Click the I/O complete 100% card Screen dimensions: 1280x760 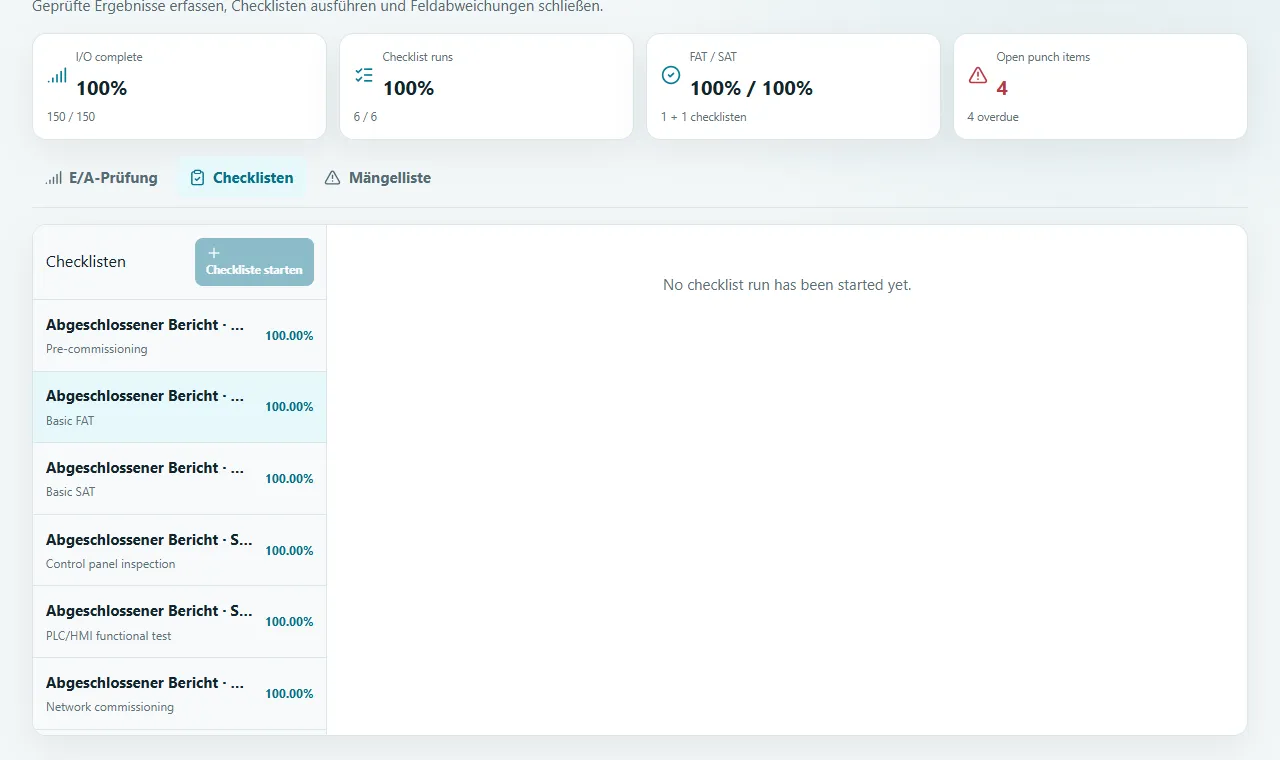[x=180, y=86]
